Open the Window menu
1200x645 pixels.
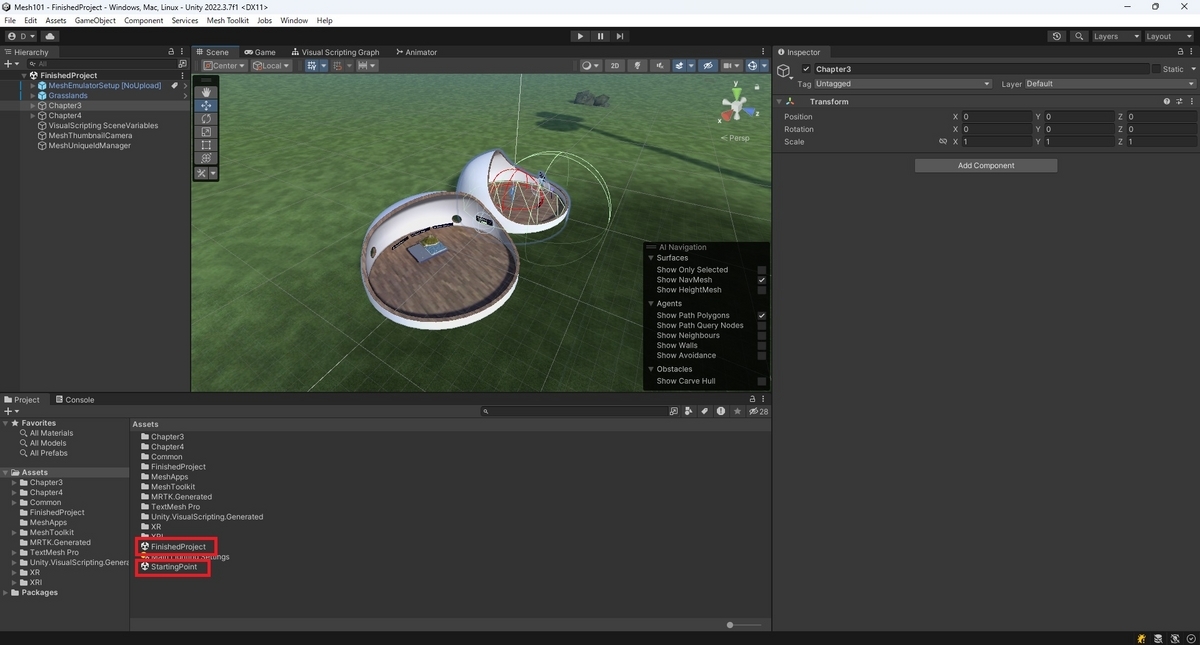click(x=294, y=20)
